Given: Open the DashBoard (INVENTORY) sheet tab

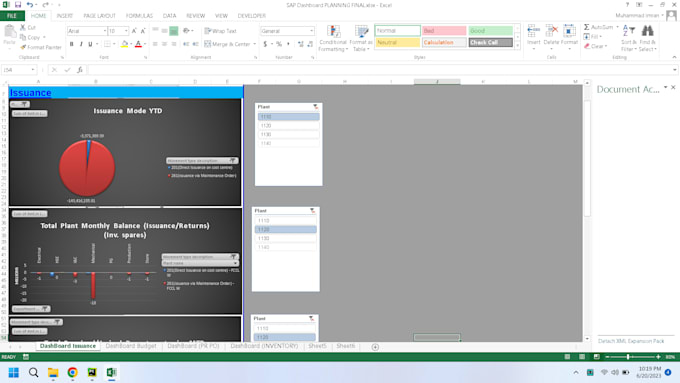Looking at the screenshot, I should (x=264, y=346).
